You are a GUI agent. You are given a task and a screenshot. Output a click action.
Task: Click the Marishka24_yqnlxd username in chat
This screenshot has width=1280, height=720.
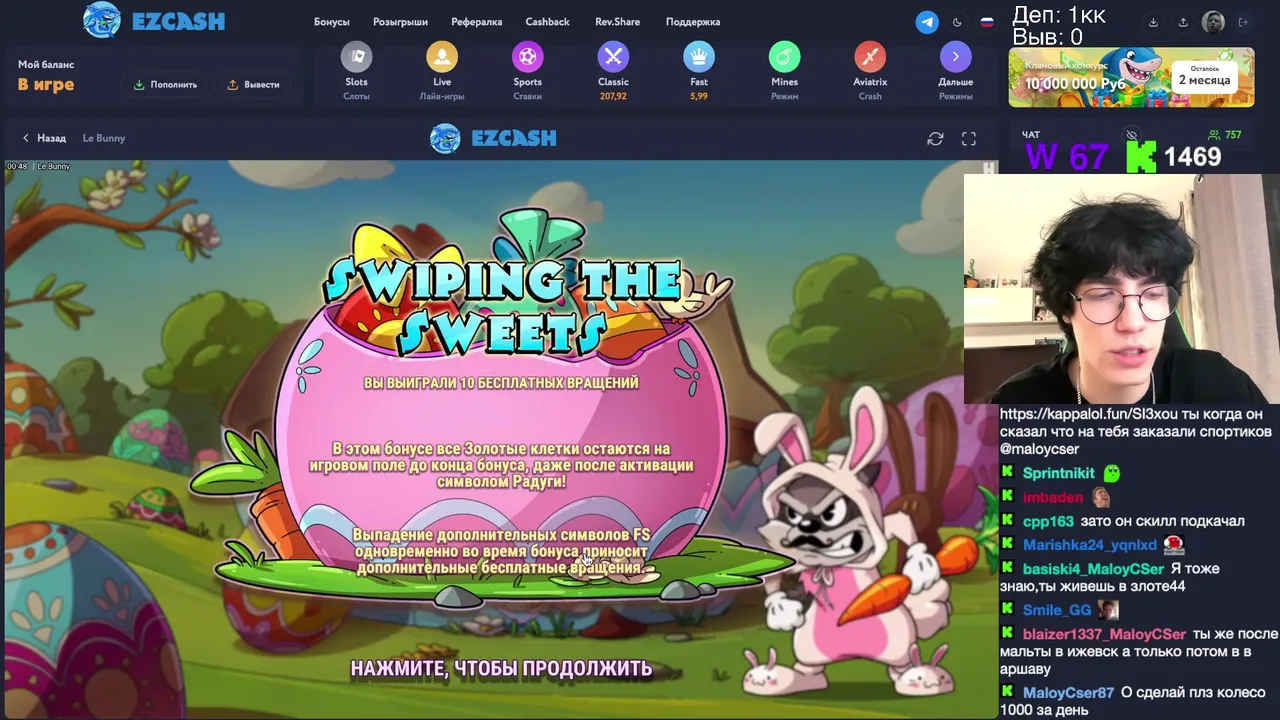pos(1089,545)
